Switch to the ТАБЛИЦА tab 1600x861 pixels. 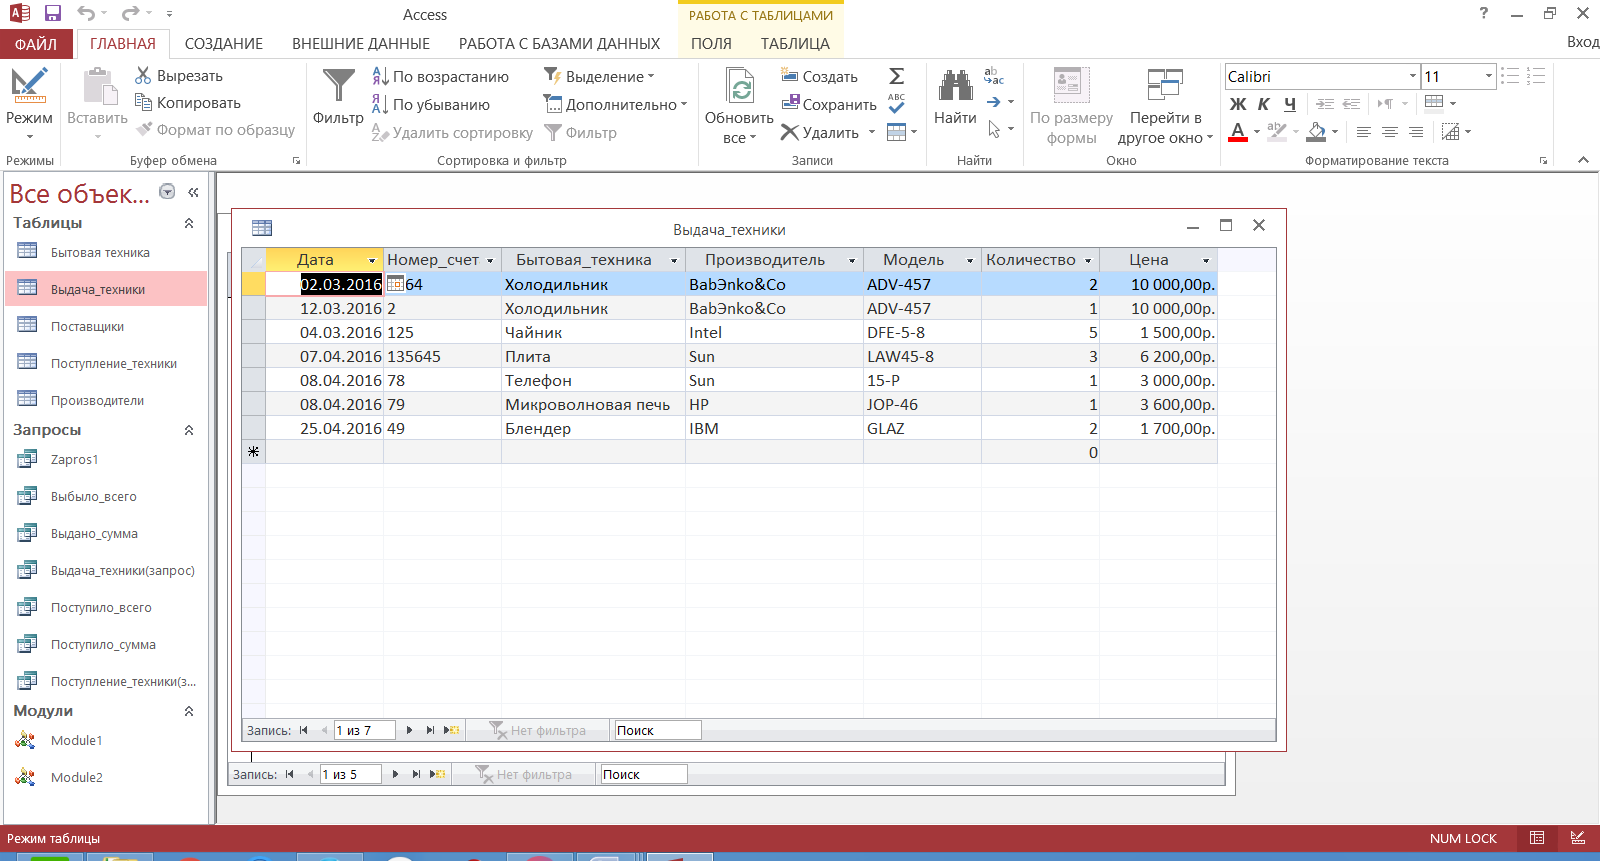pos(795,44)
